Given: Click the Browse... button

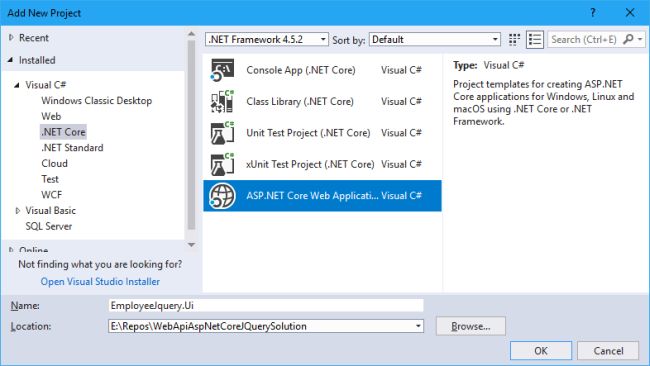Looking at the screenshot, I should (x=471, y=326).
